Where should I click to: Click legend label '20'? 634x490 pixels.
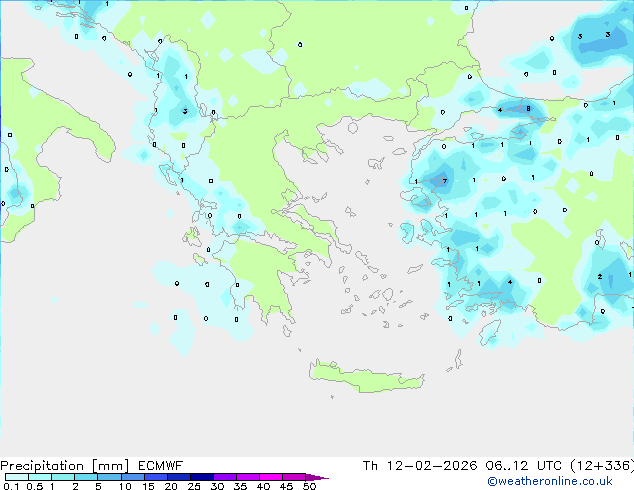point(171,486)
